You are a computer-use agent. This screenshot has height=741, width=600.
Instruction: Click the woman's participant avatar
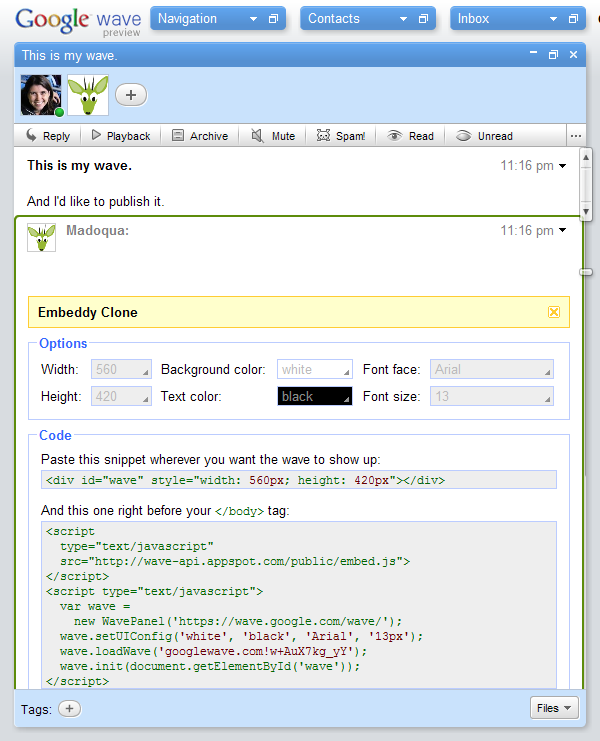click(x=41, y=95)
